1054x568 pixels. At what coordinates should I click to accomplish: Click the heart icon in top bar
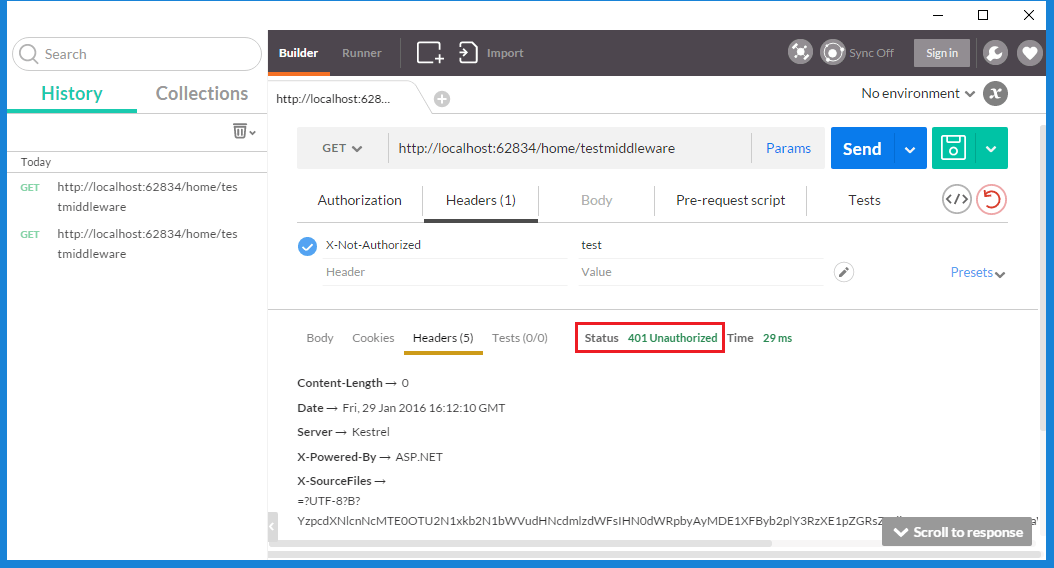pyautogui.click(x=1029, y=53)
